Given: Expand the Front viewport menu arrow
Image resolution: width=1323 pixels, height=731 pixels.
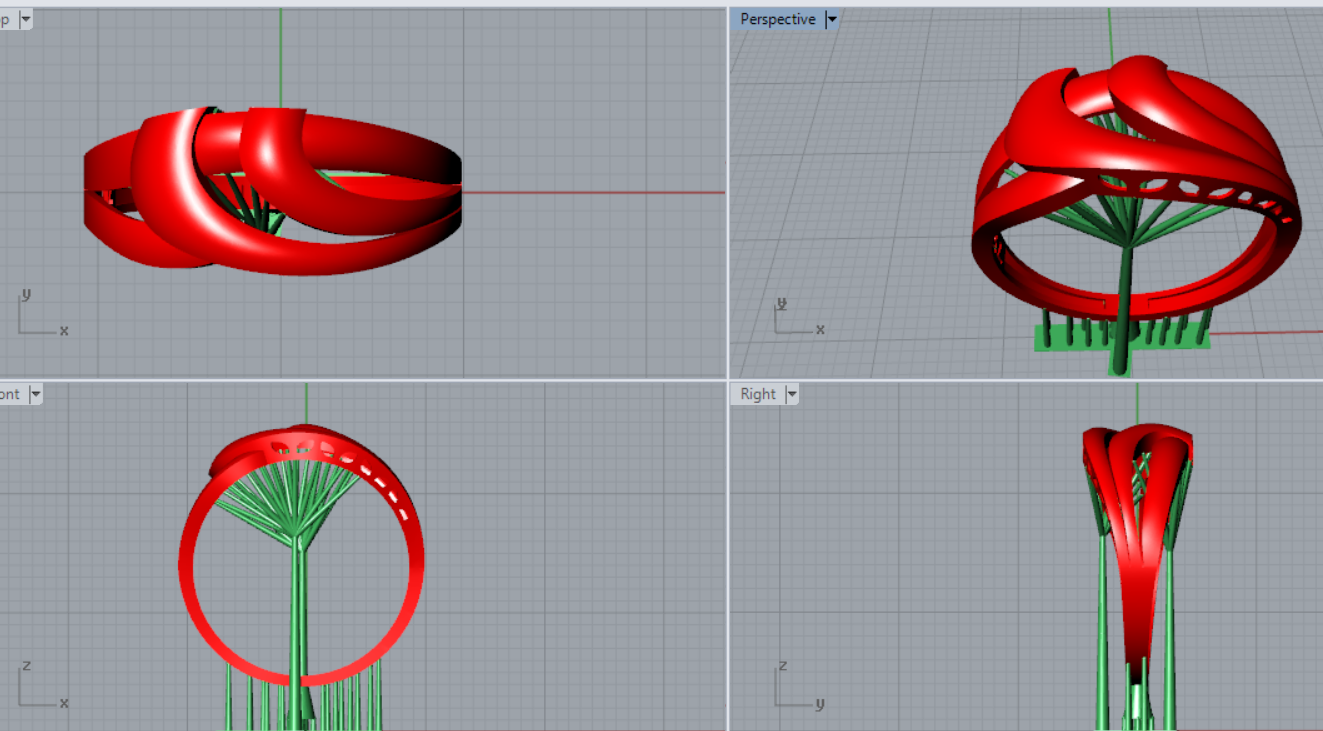Looking at the screenshot, I should (36, 394).
